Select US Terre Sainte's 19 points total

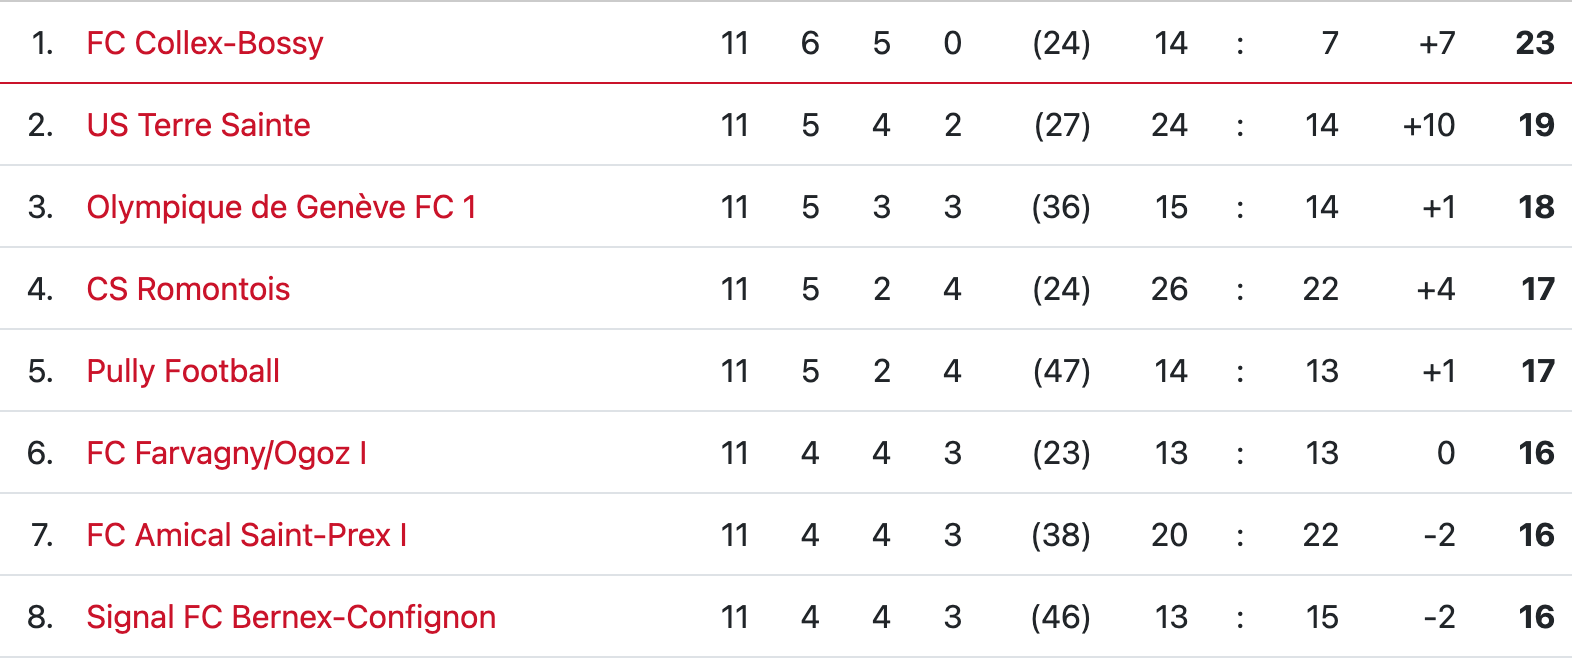point(1536,125)
